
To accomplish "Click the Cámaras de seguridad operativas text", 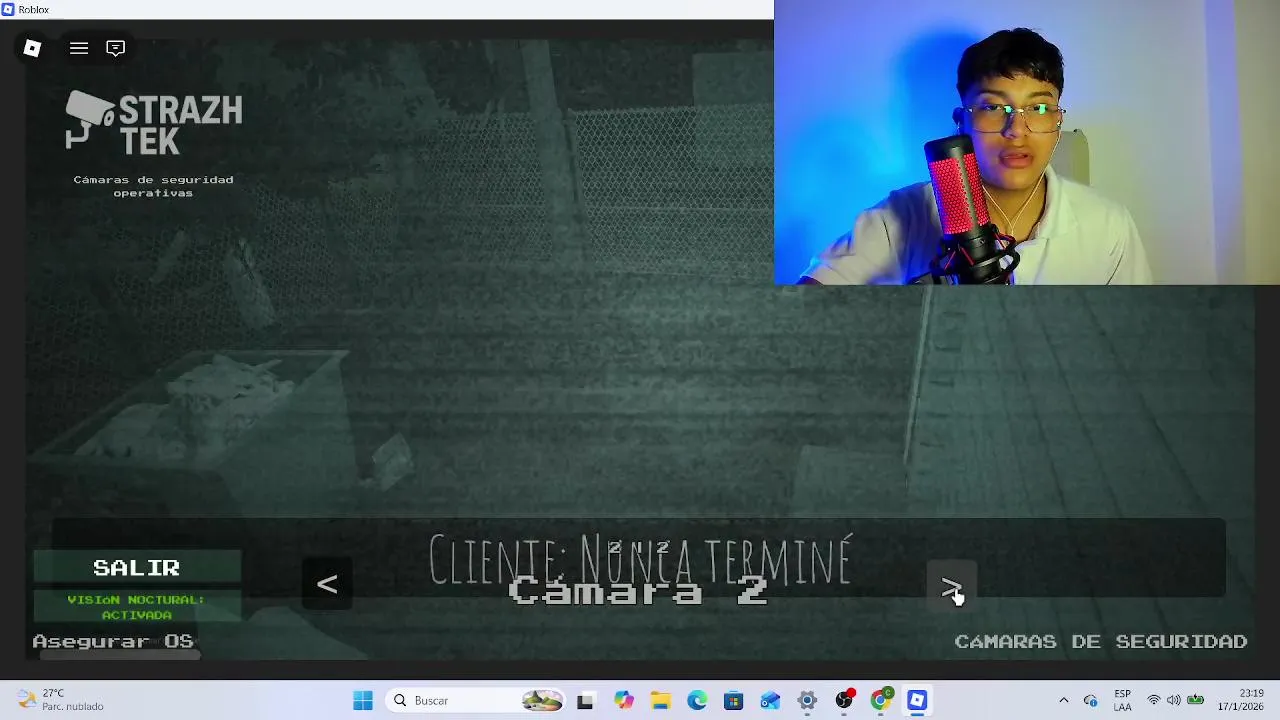I will pos(153,186).
